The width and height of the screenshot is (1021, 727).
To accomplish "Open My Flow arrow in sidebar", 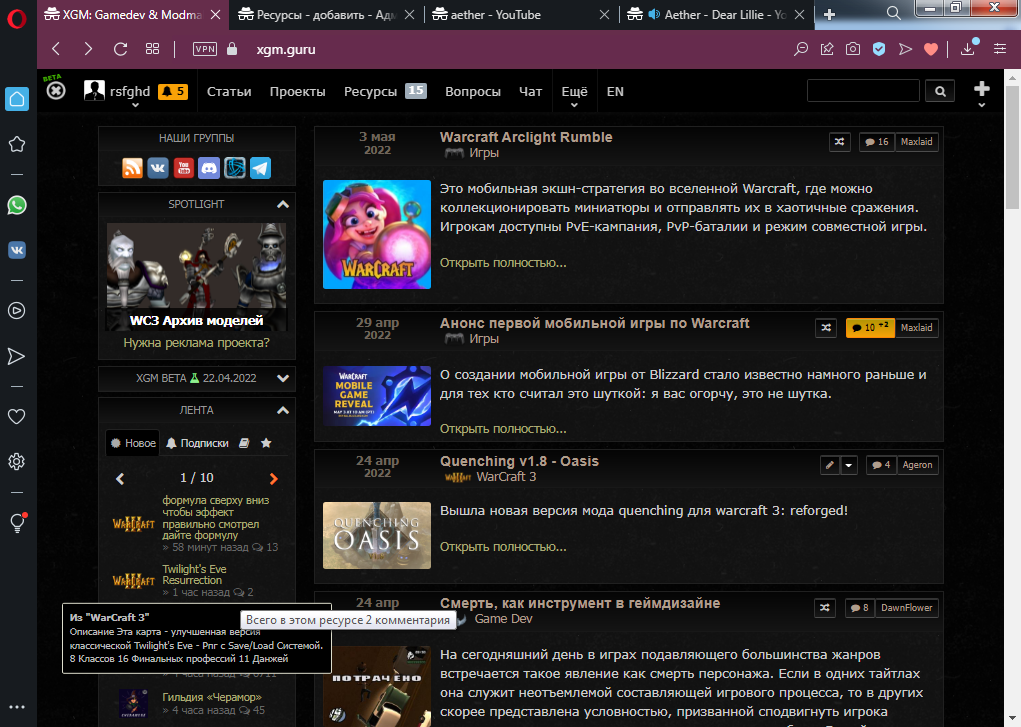I will pos(16,356).
